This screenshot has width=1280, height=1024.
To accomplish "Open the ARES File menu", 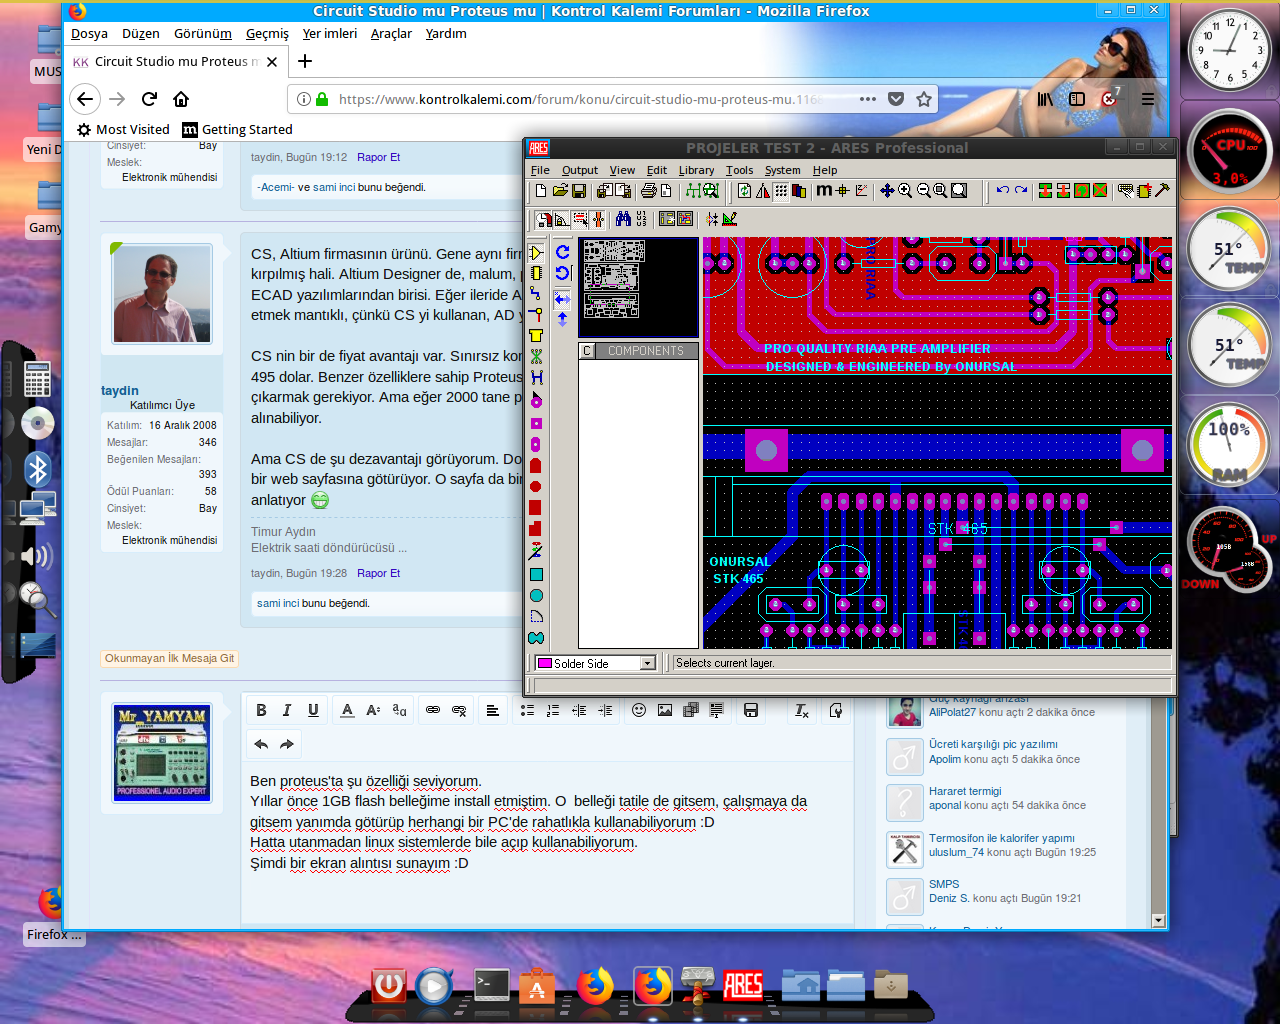I will tap(540, 170).
